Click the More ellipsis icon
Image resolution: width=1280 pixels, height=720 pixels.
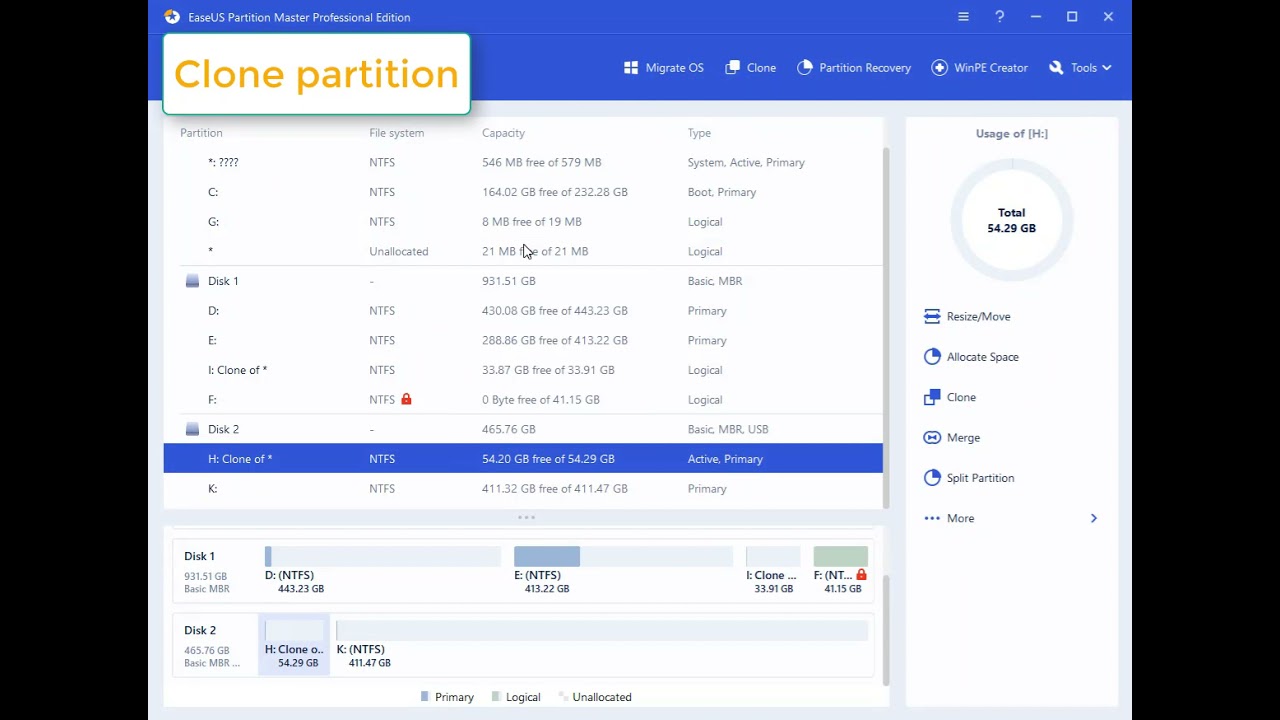coord(932,518)
